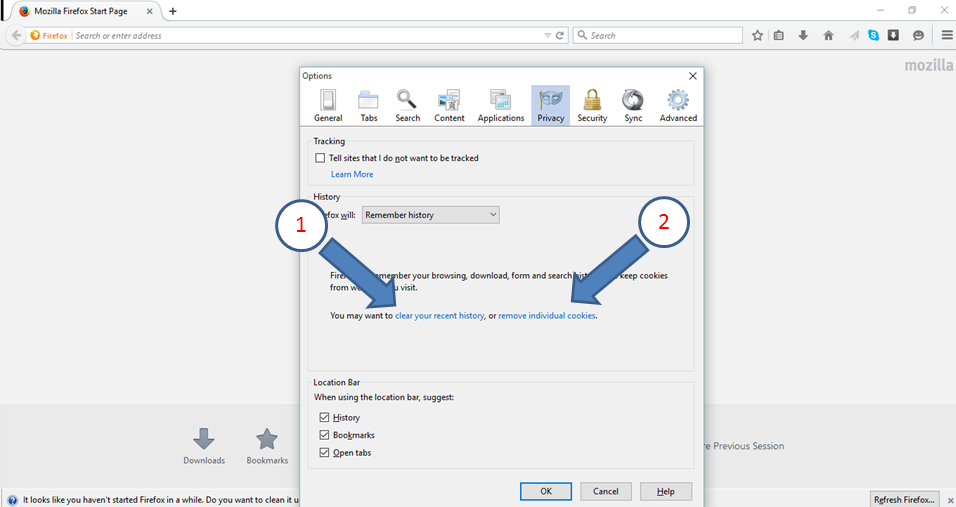
Task: Open the Downloads arrow in toolbar
Action: [x=803, y=35]
